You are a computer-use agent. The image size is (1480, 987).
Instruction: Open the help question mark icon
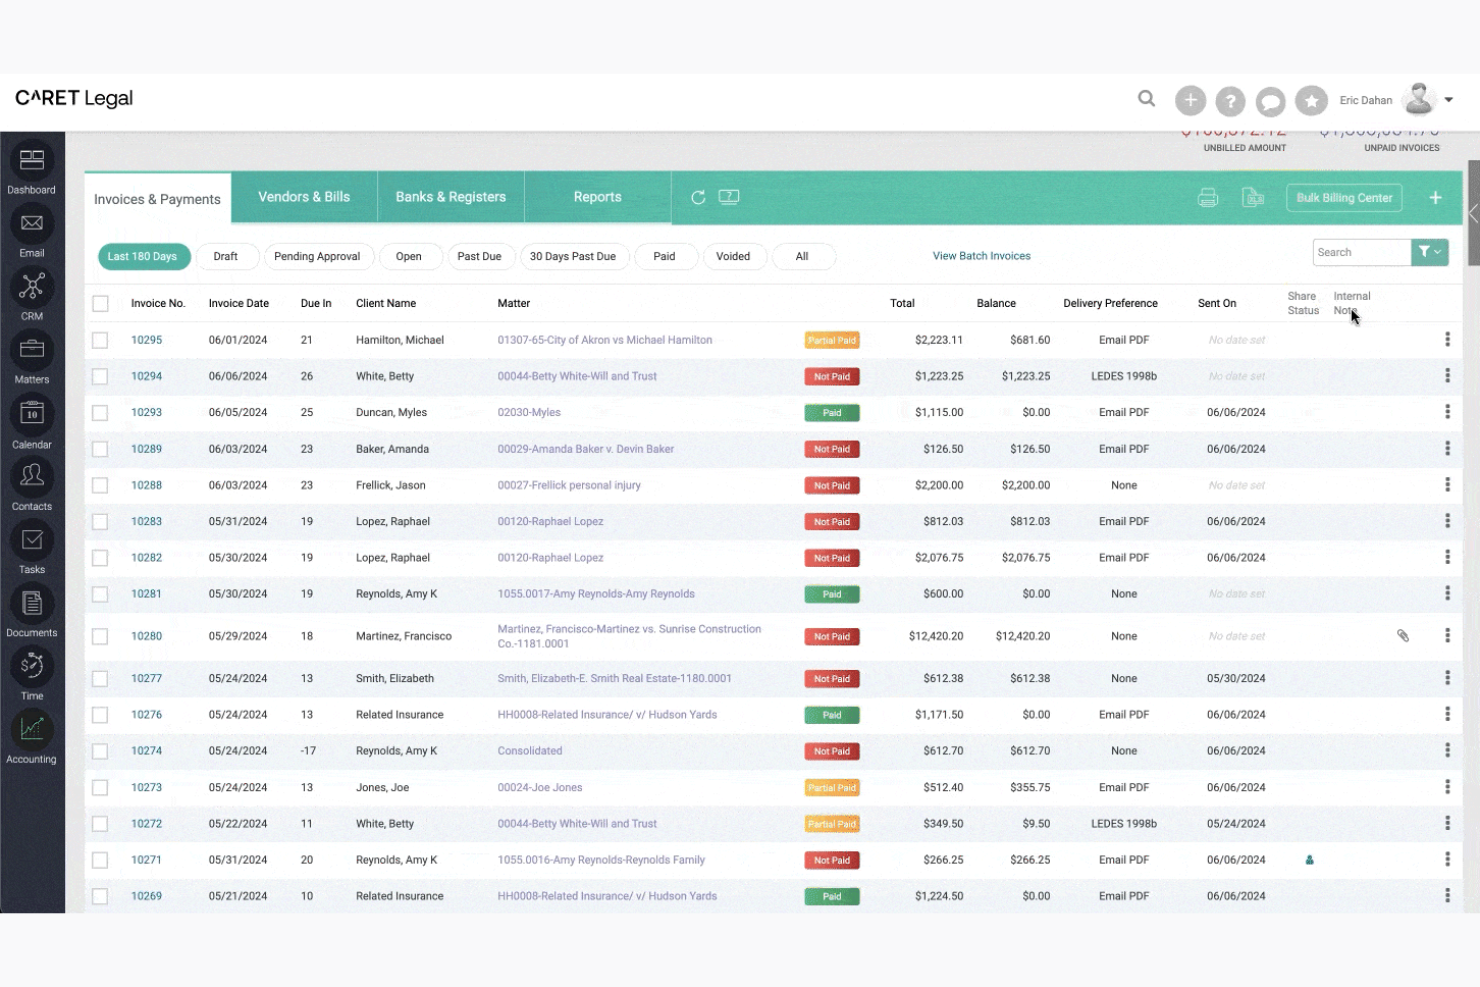(x=1231, y=100)
